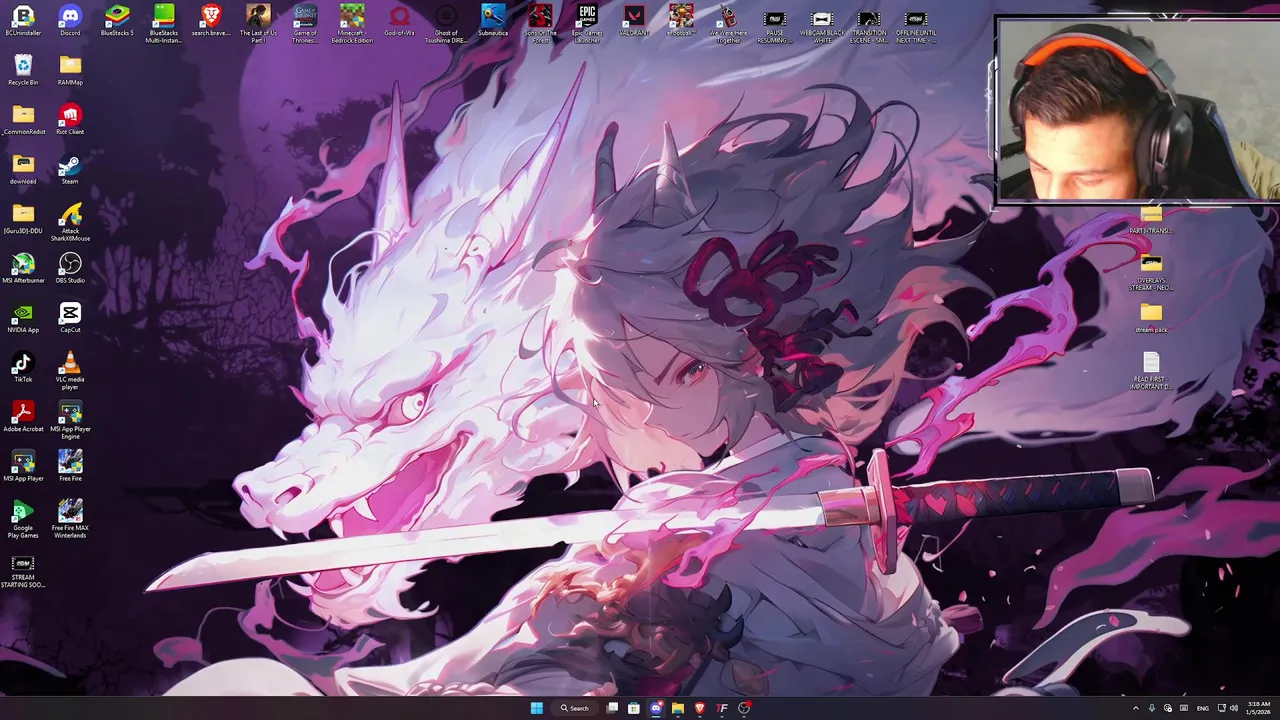Select the RAMMap folder icon
Screen dimensions: 1280x720
[70, 70]
